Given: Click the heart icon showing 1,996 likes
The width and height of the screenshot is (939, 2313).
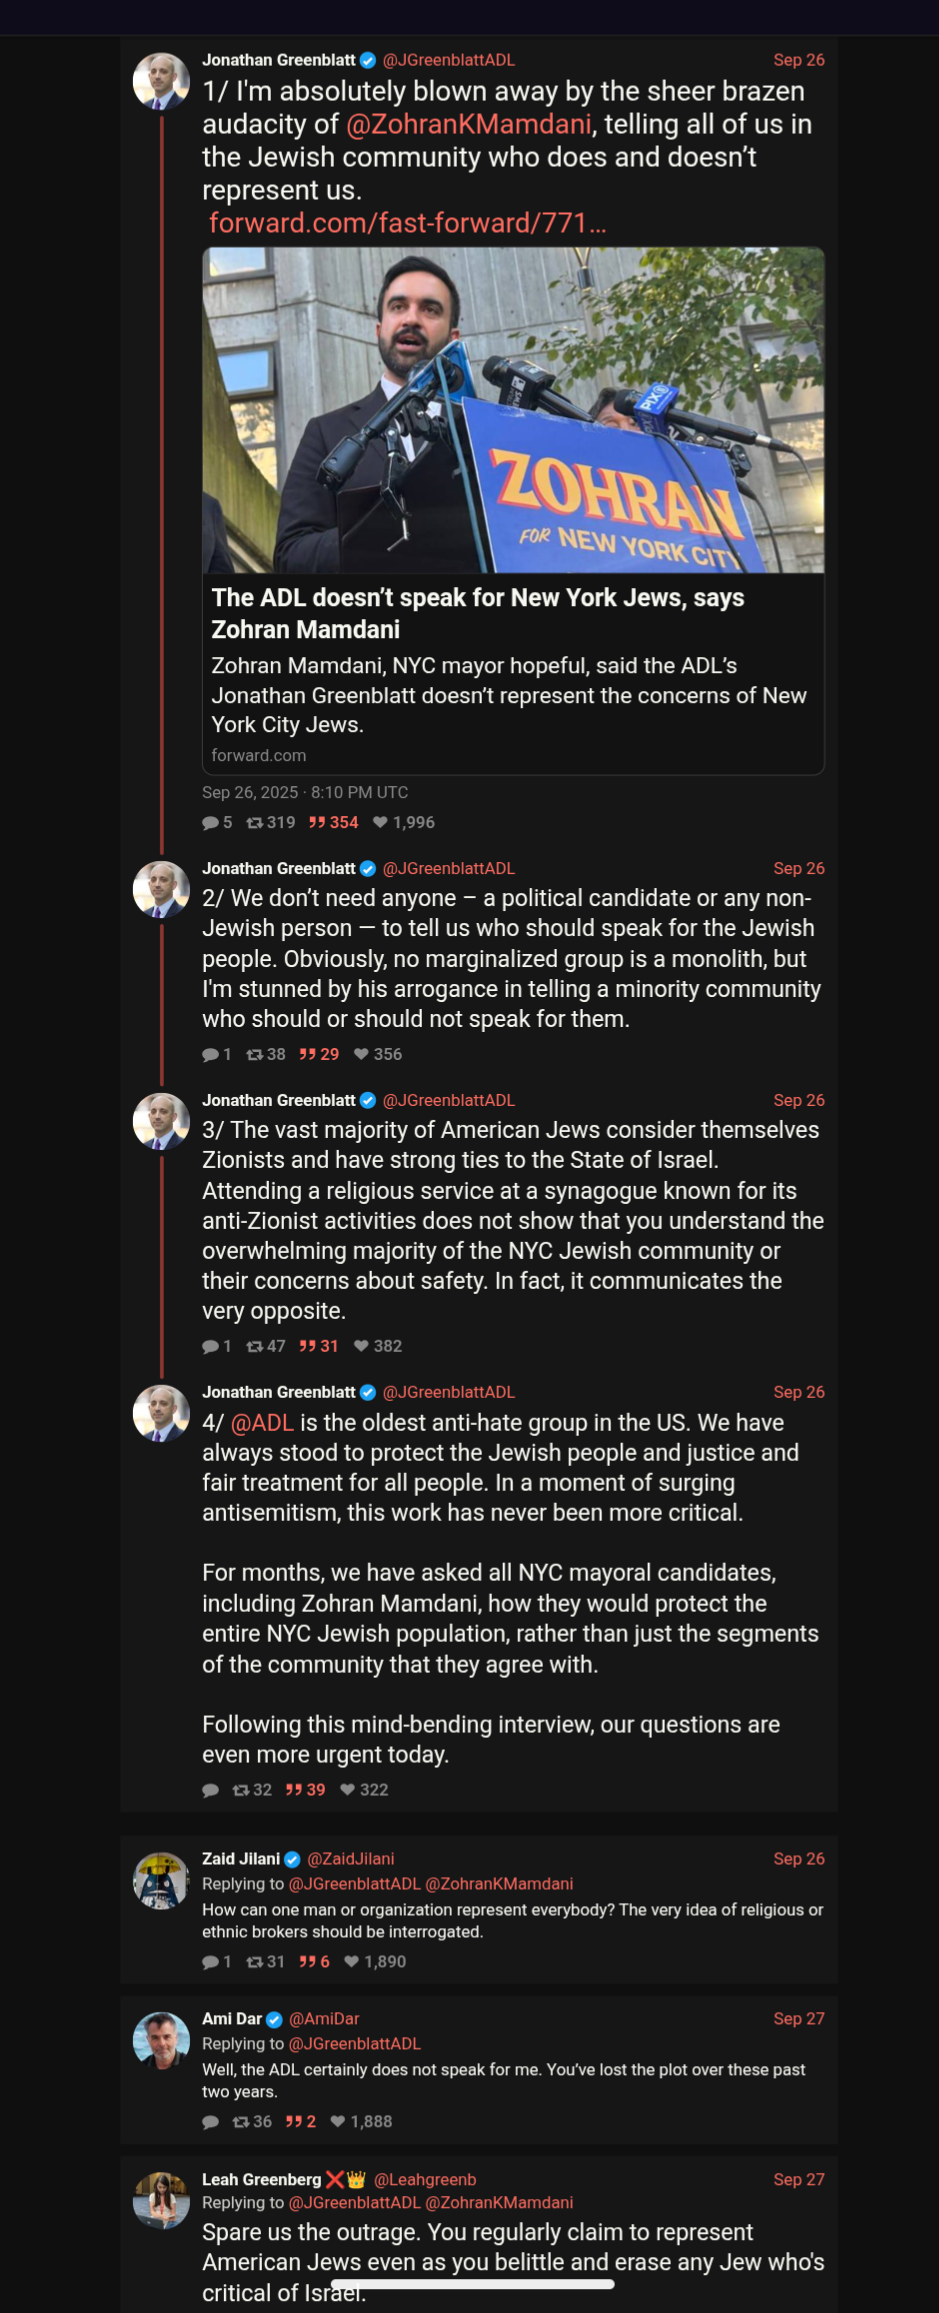Looking at the screenshot, I should pyautogui.click(x=381, y=823).
